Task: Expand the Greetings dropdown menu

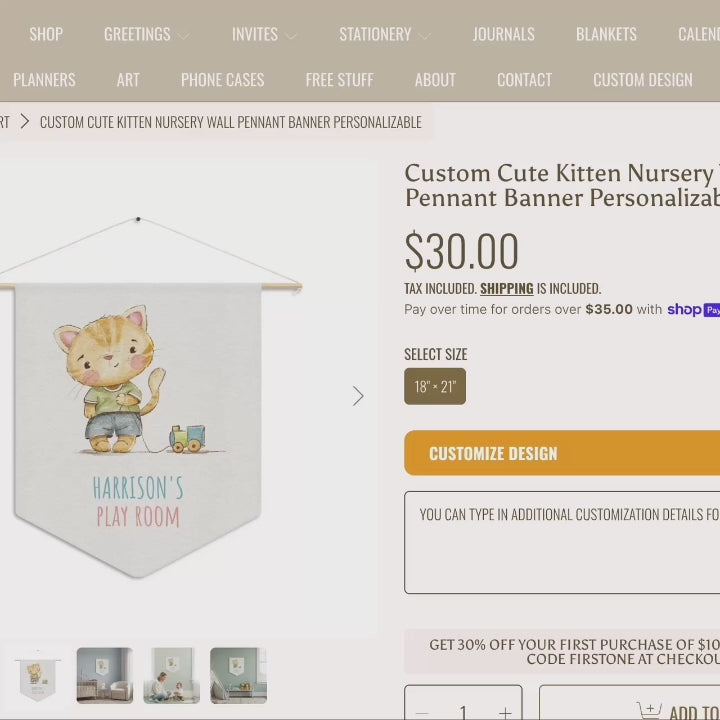Action: (183, 35)
